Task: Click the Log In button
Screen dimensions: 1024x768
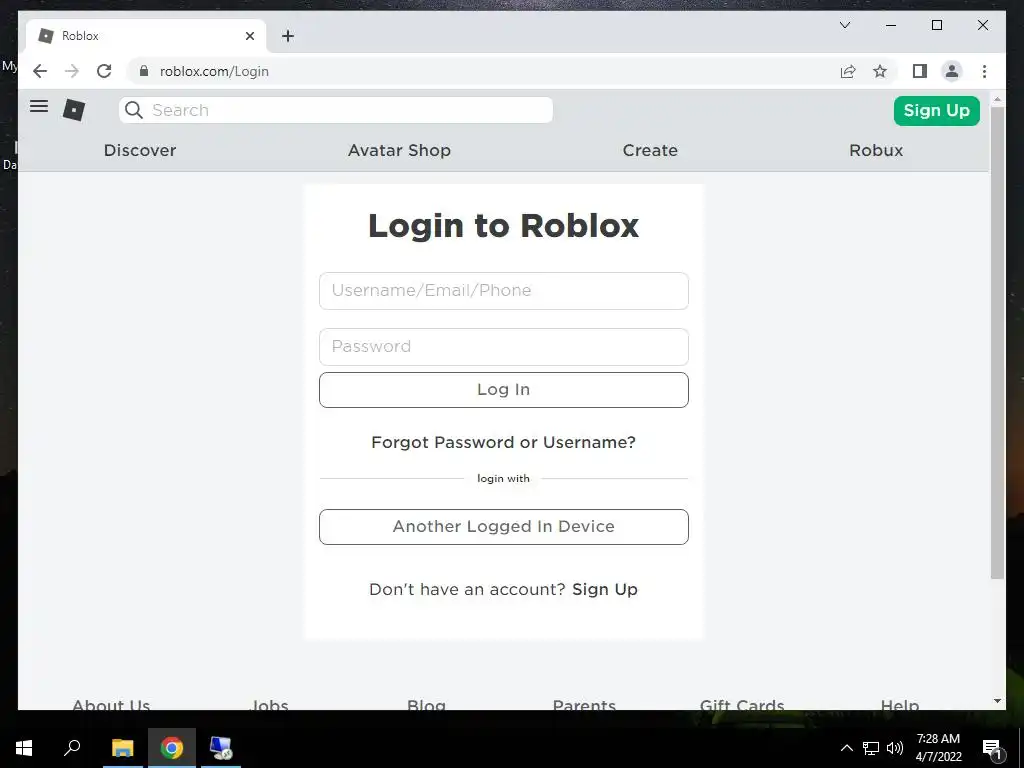Action: [x=504, y=390]
